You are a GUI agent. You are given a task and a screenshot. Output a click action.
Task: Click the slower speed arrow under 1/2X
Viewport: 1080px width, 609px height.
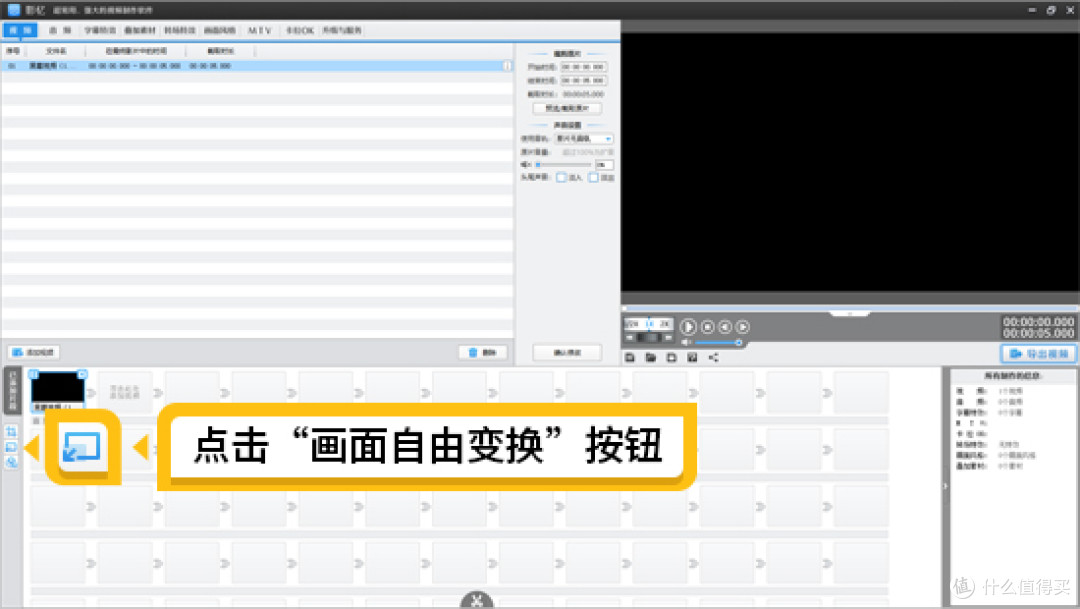[x=630, y=338]
